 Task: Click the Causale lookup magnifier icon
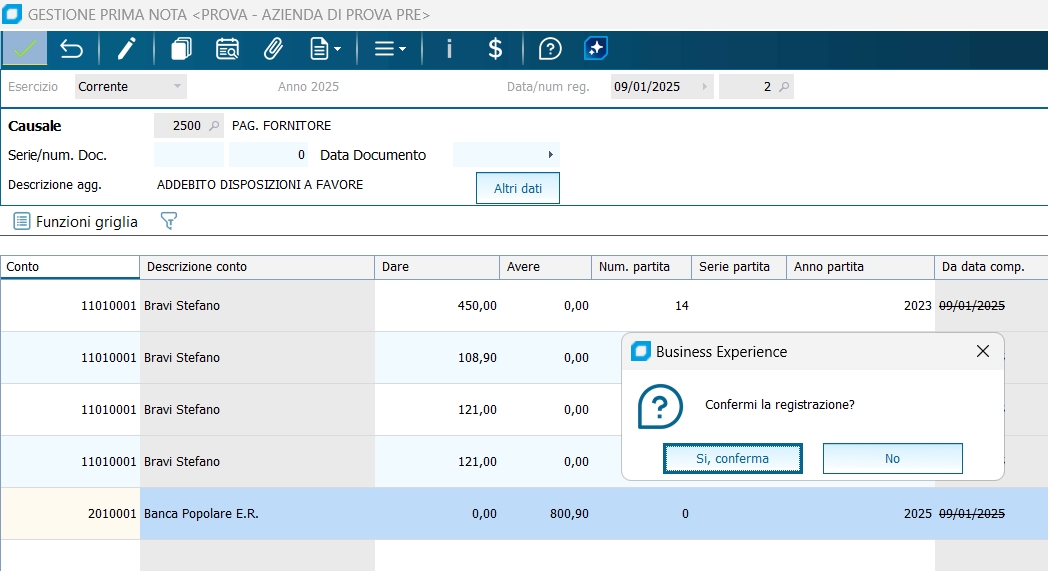[214, 126]
